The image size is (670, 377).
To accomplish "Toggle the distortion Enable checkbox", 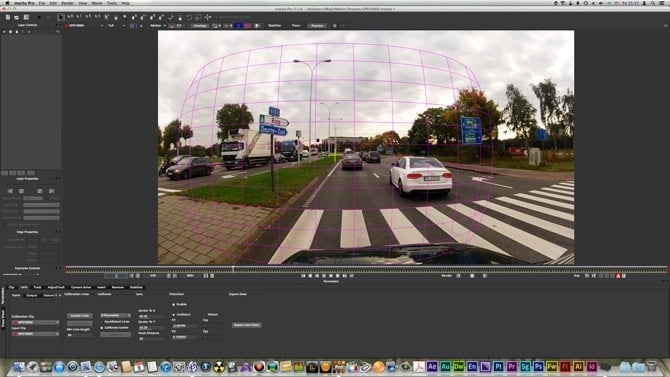I will pyautogui.click(x=173, y=304).
